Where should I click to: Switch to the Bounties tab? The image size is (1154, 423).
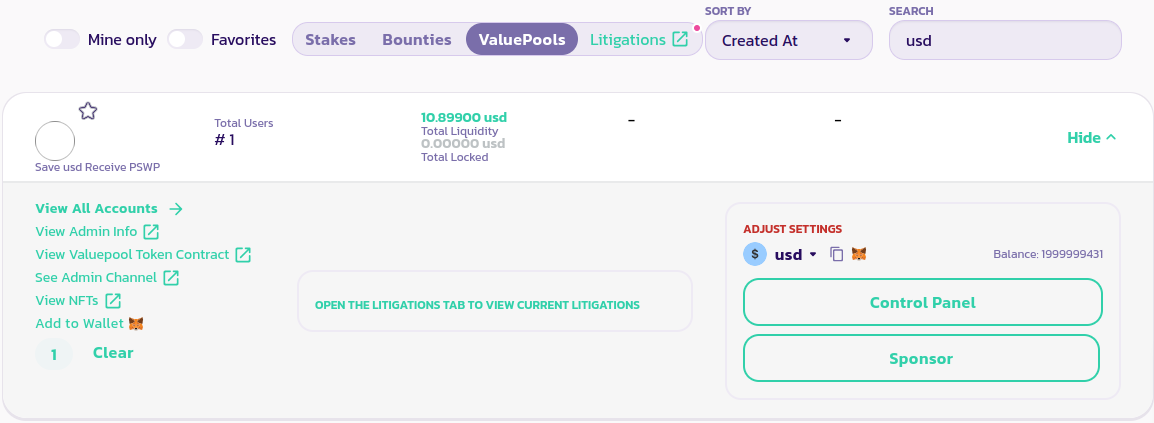tap(417, 40)
